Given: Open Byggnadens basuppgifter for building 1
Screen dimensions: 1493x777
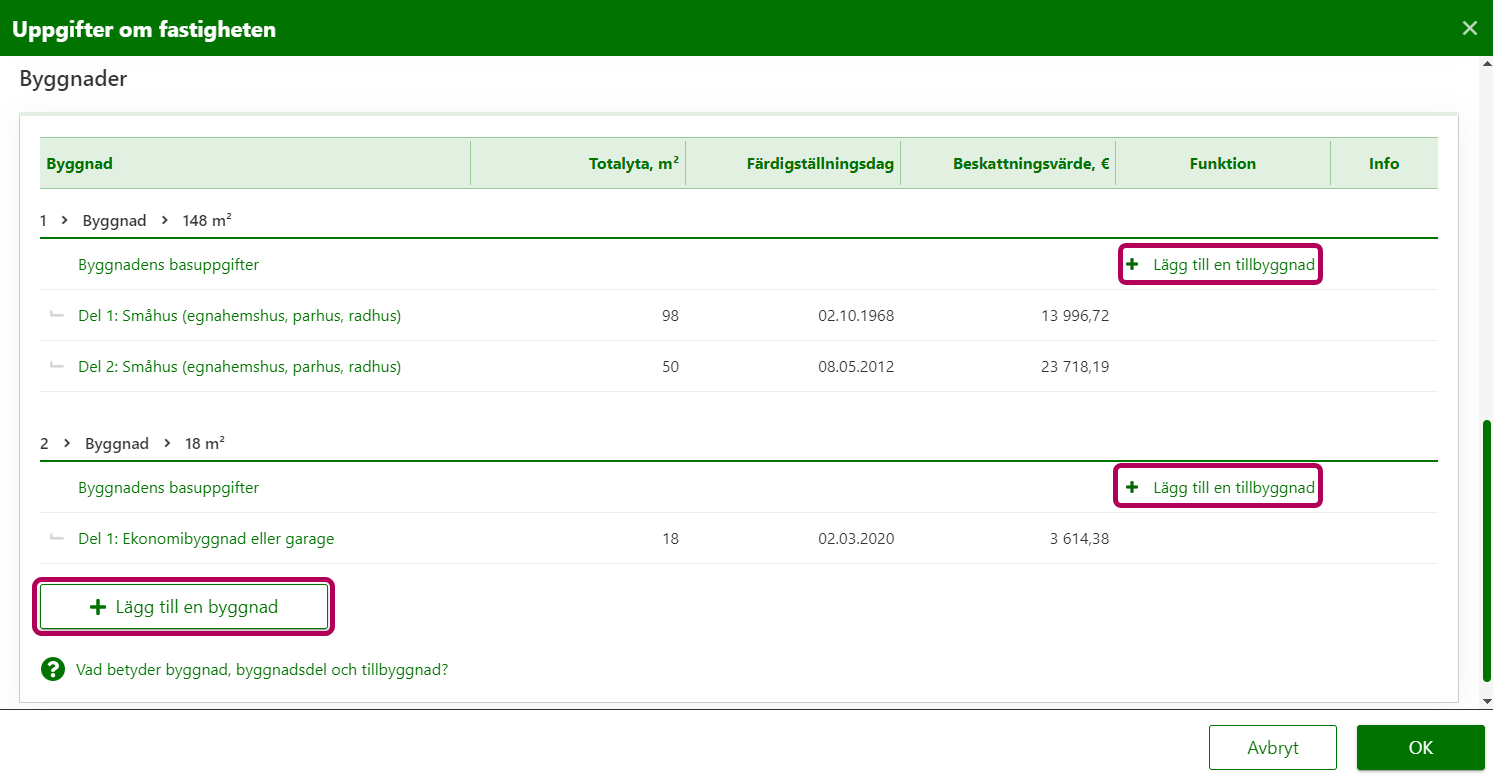Looking at the screenshot, I should pyautogui.click(x=168, y=265).
